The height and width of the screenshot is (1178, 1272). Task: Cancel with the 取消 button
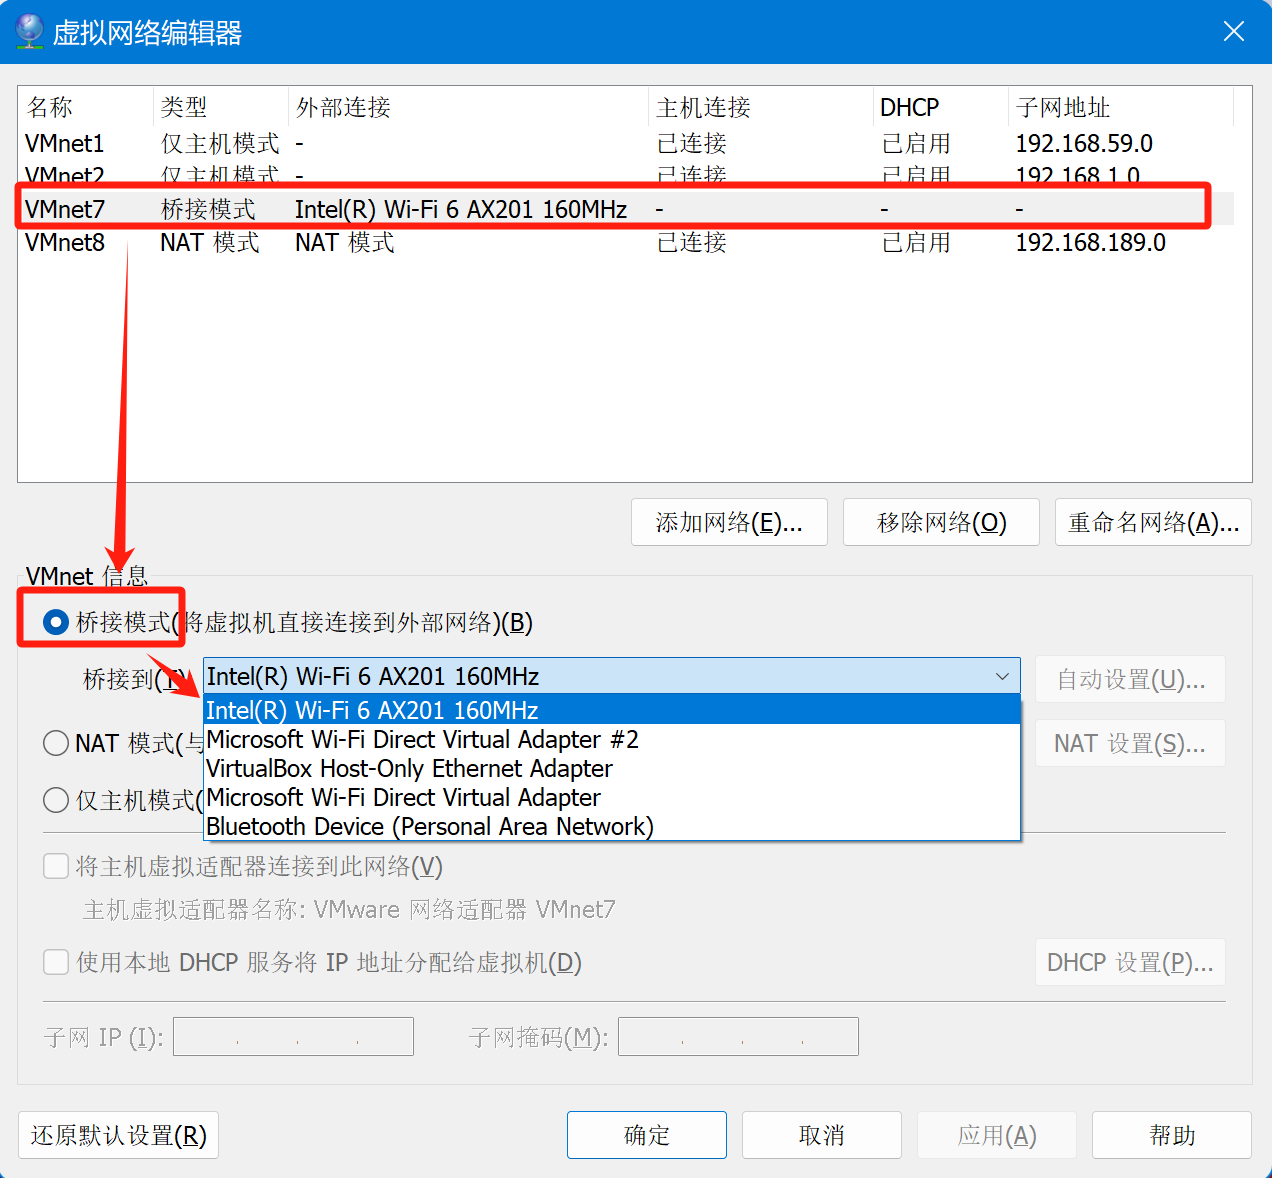tap(822, 1135)
